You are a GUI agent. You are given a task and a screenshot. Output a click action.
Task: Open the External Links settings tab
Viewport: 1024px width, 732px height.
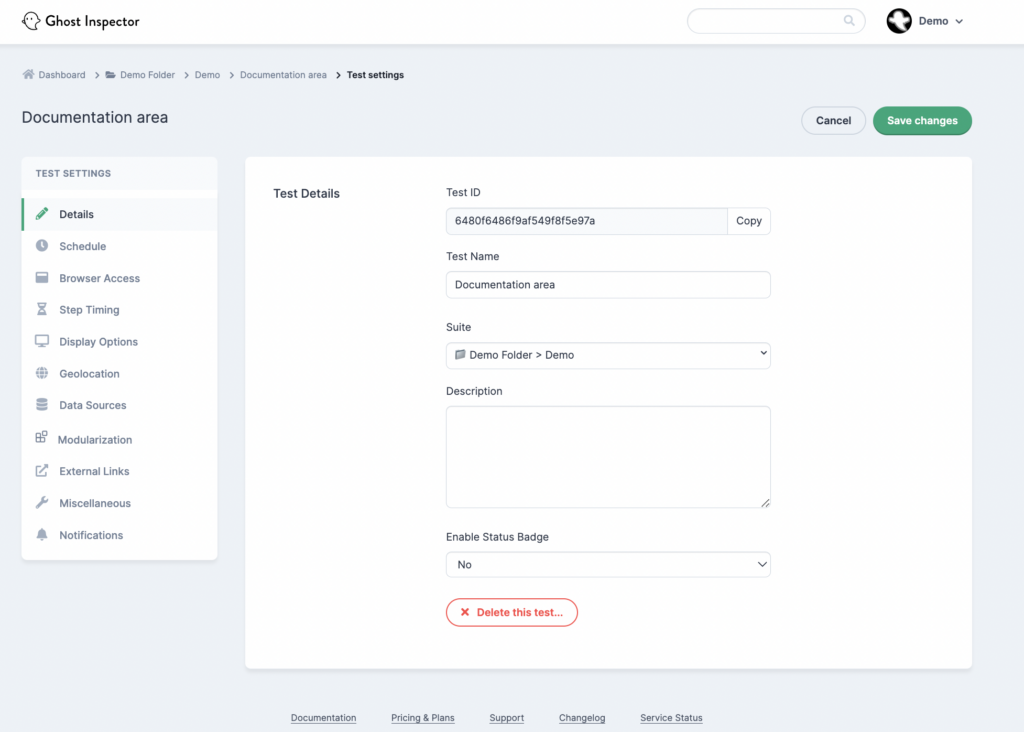(120, 471)
